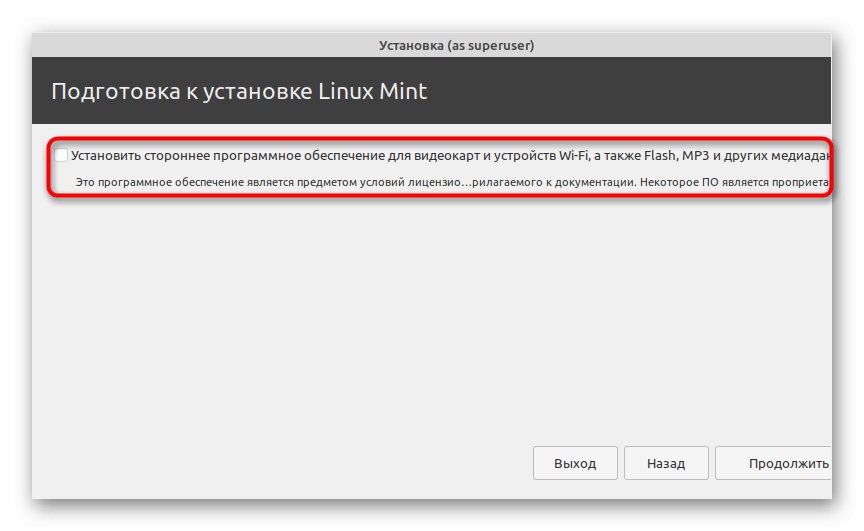Viewport: 864px width, 531px height.
Task: Click the Продолжить button
Action: [x=773, y=463]
